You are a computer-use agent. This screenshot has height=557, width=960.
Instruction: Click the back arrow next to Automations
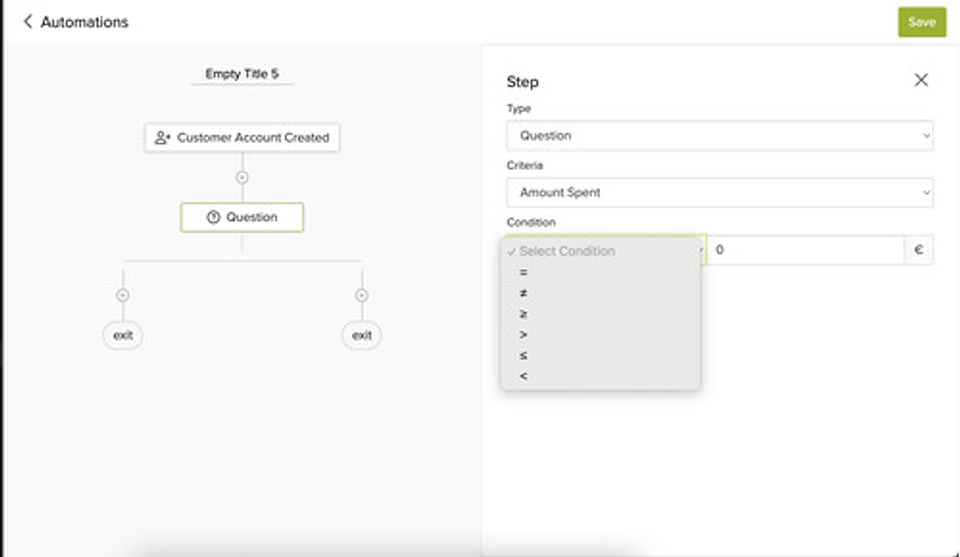pyautogui.click(x=27, y=21)
